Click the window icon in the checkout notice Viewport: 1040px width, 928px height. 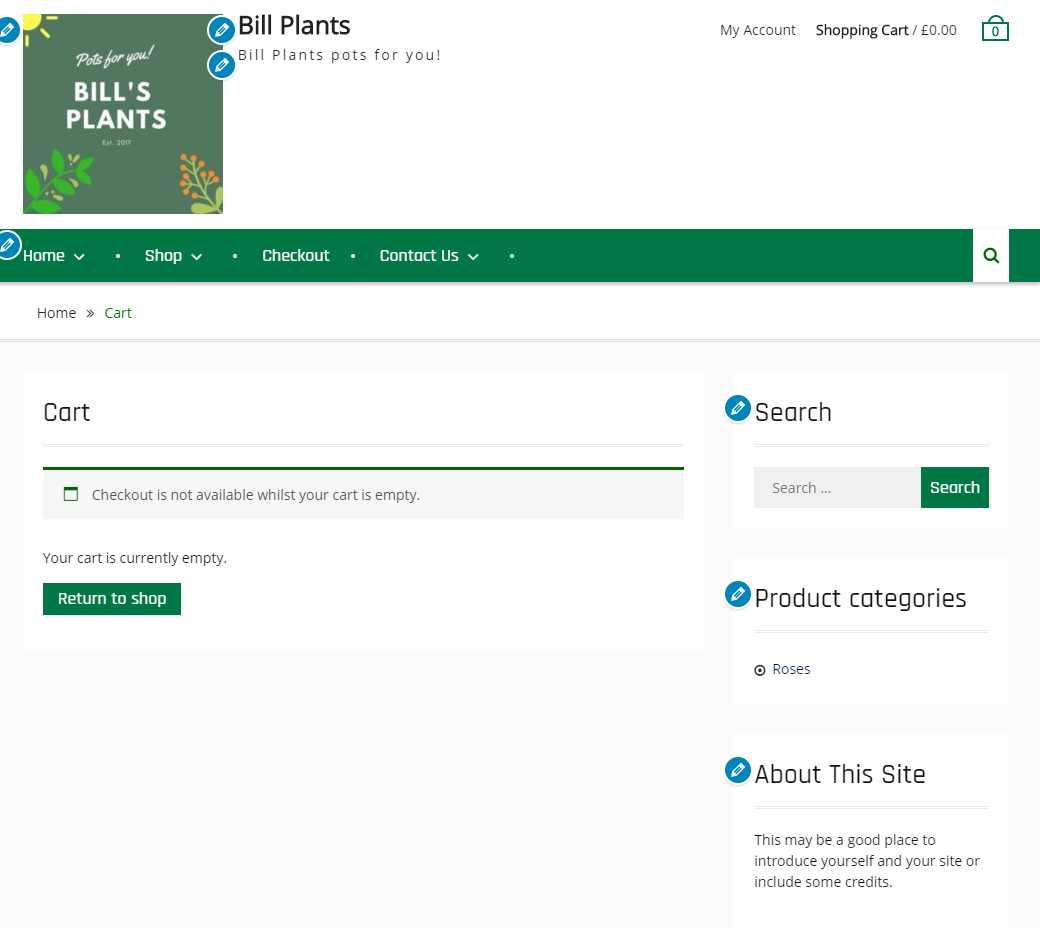(x=71, y=494)
